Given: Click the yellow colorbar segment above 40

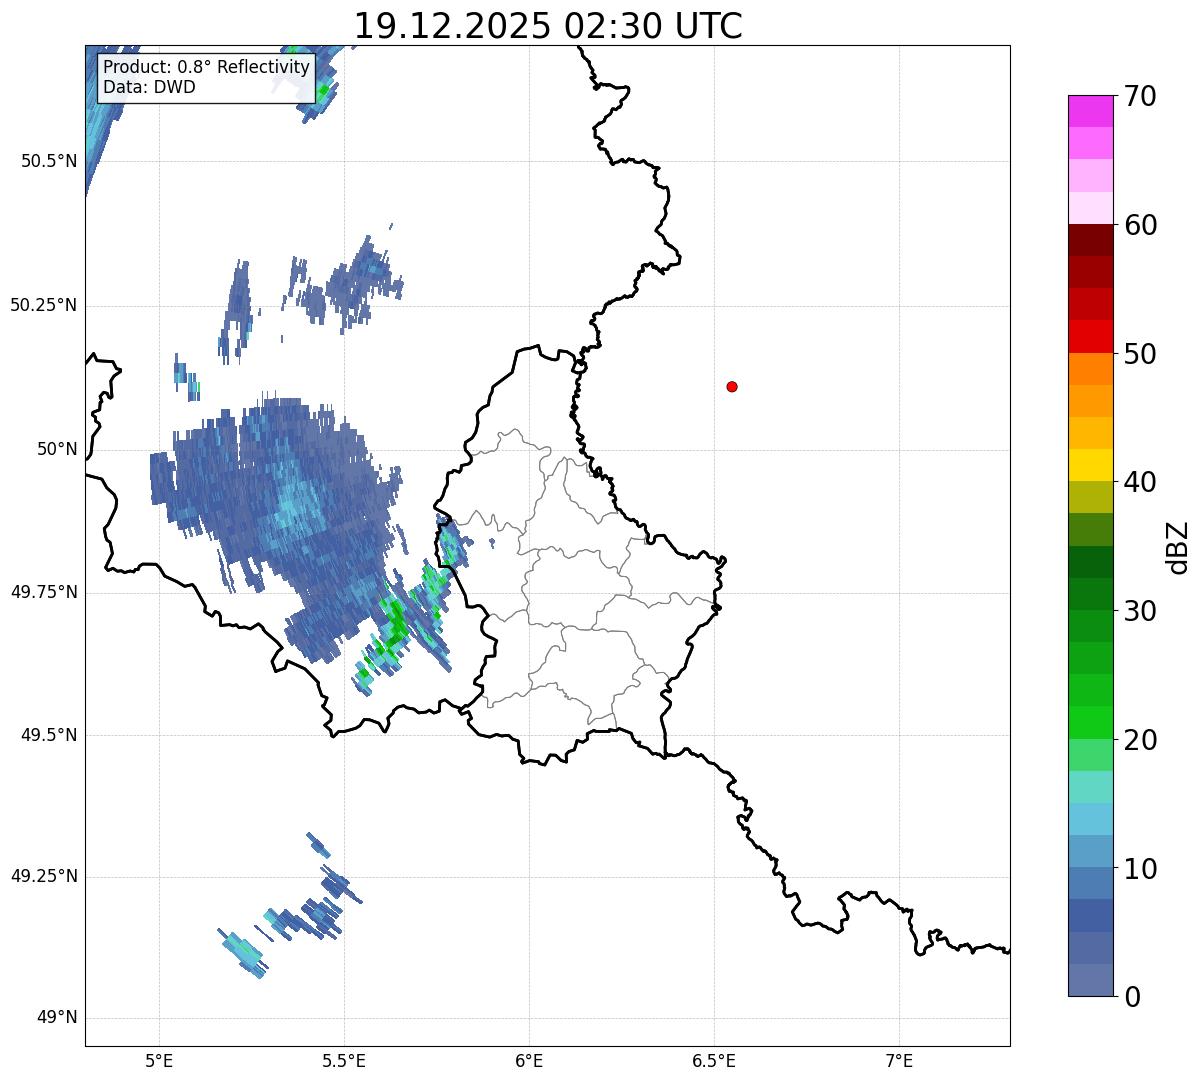Looking at the screenshot, I should coord(1090,465).
